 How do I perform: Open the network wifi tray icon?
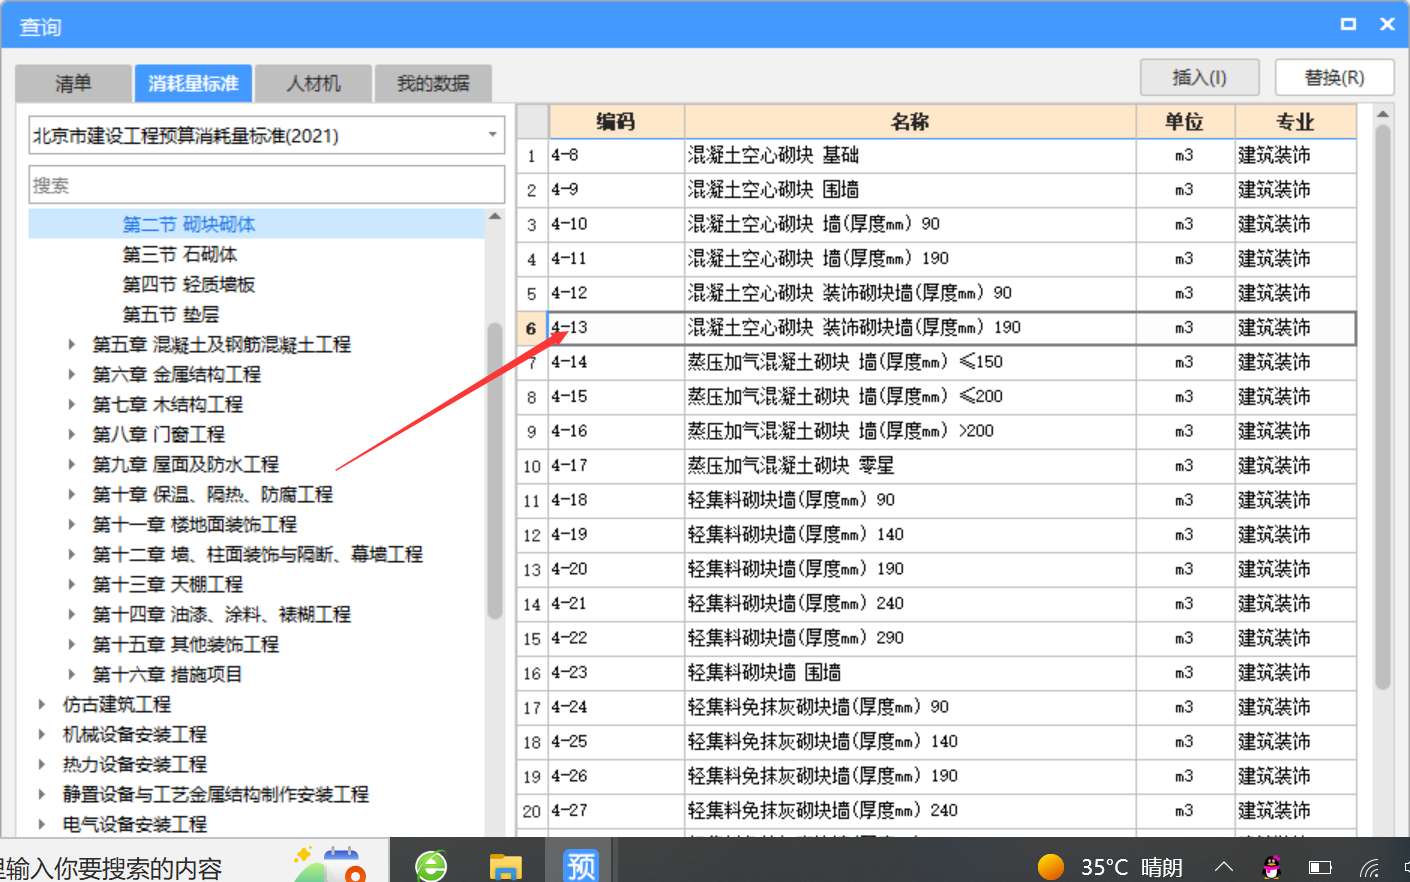[x=1369, y=867]
